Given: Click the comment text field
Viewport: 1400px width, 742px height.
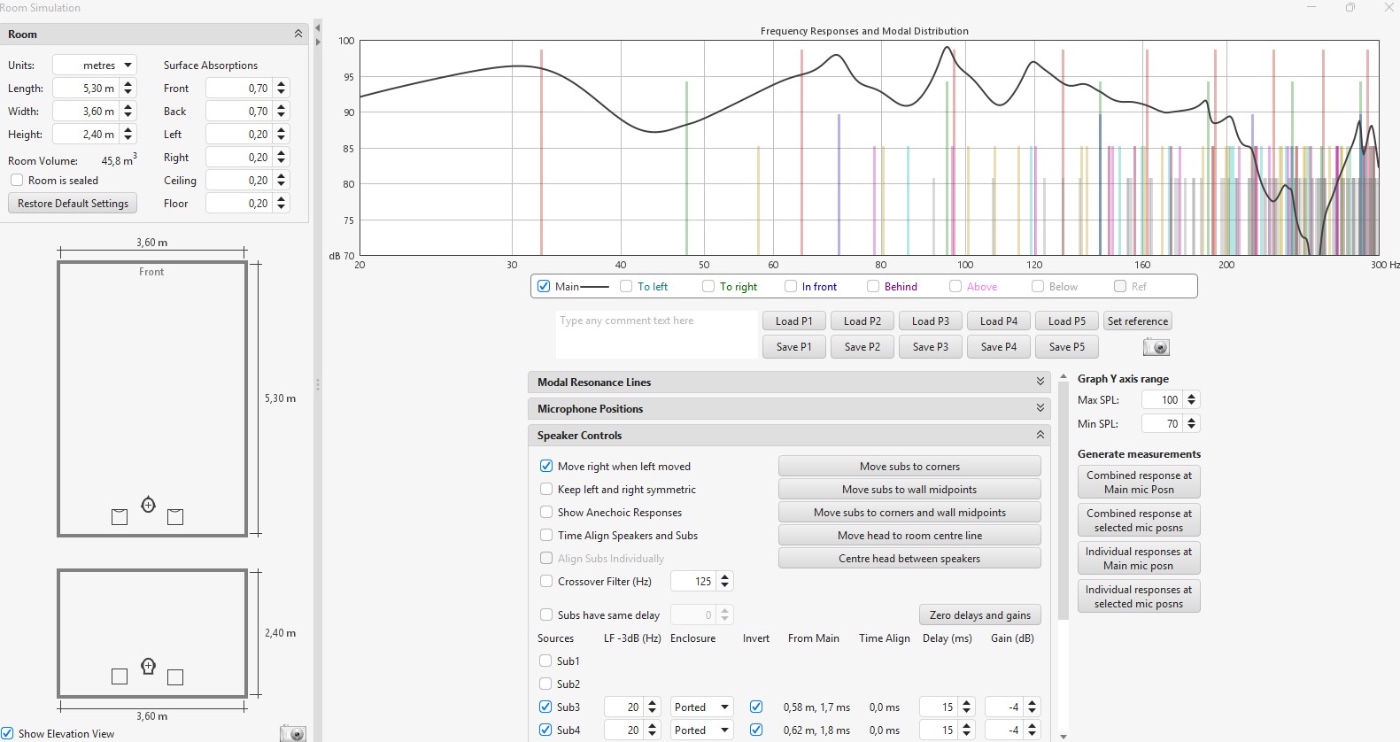Looking at the screenshot, I should click(656, 334).
